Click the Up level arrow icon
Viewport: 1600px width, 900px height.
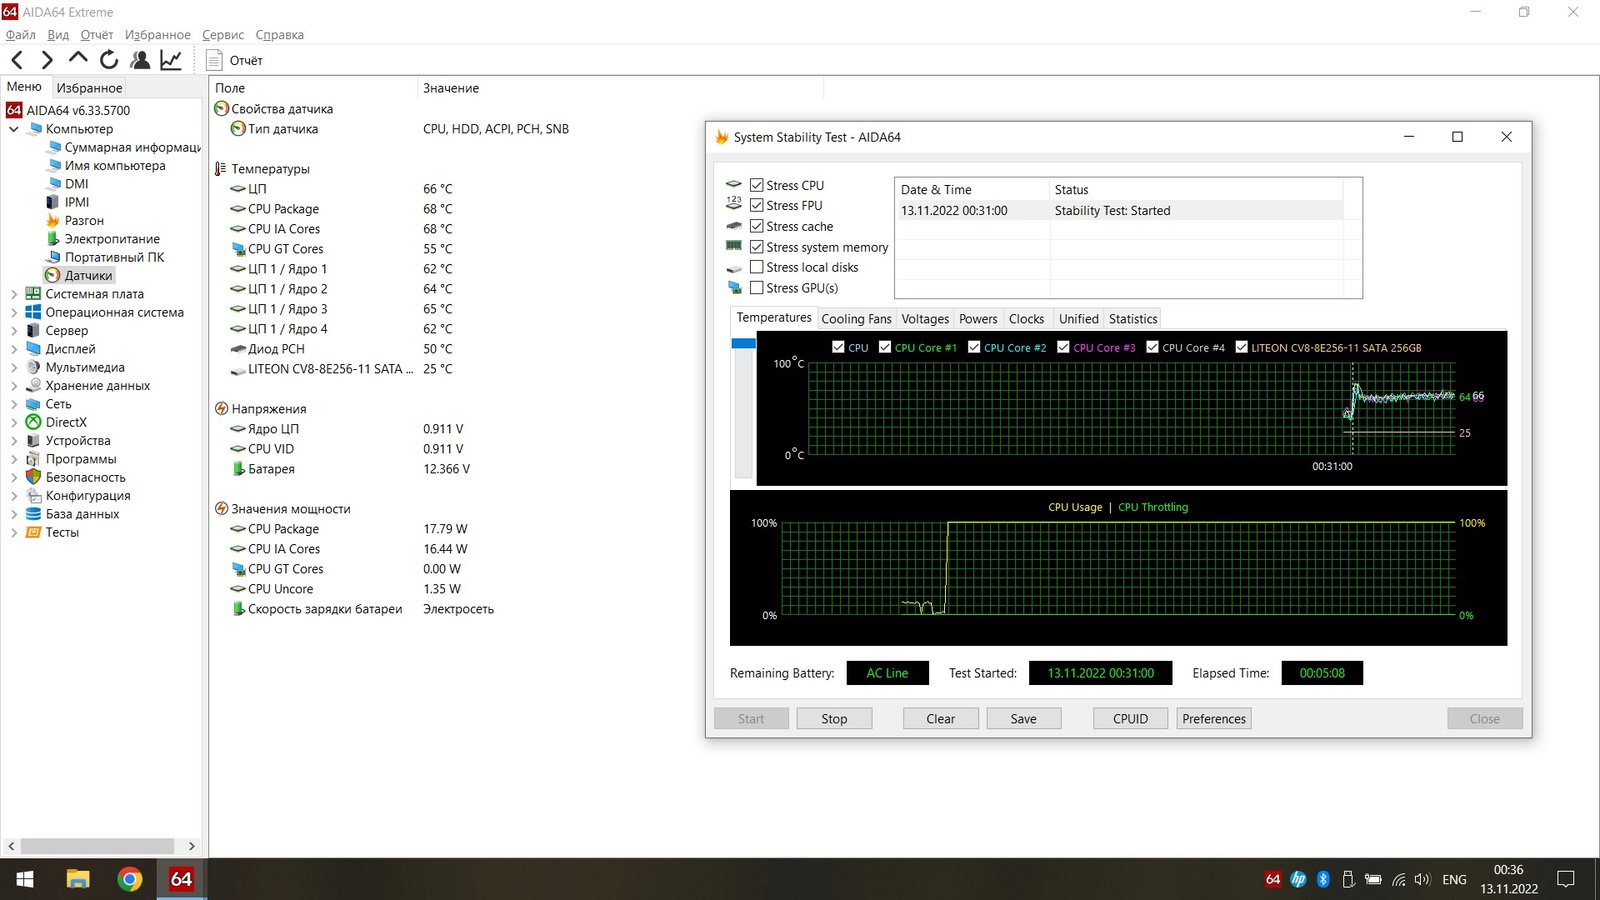click(x=78, y=59)
